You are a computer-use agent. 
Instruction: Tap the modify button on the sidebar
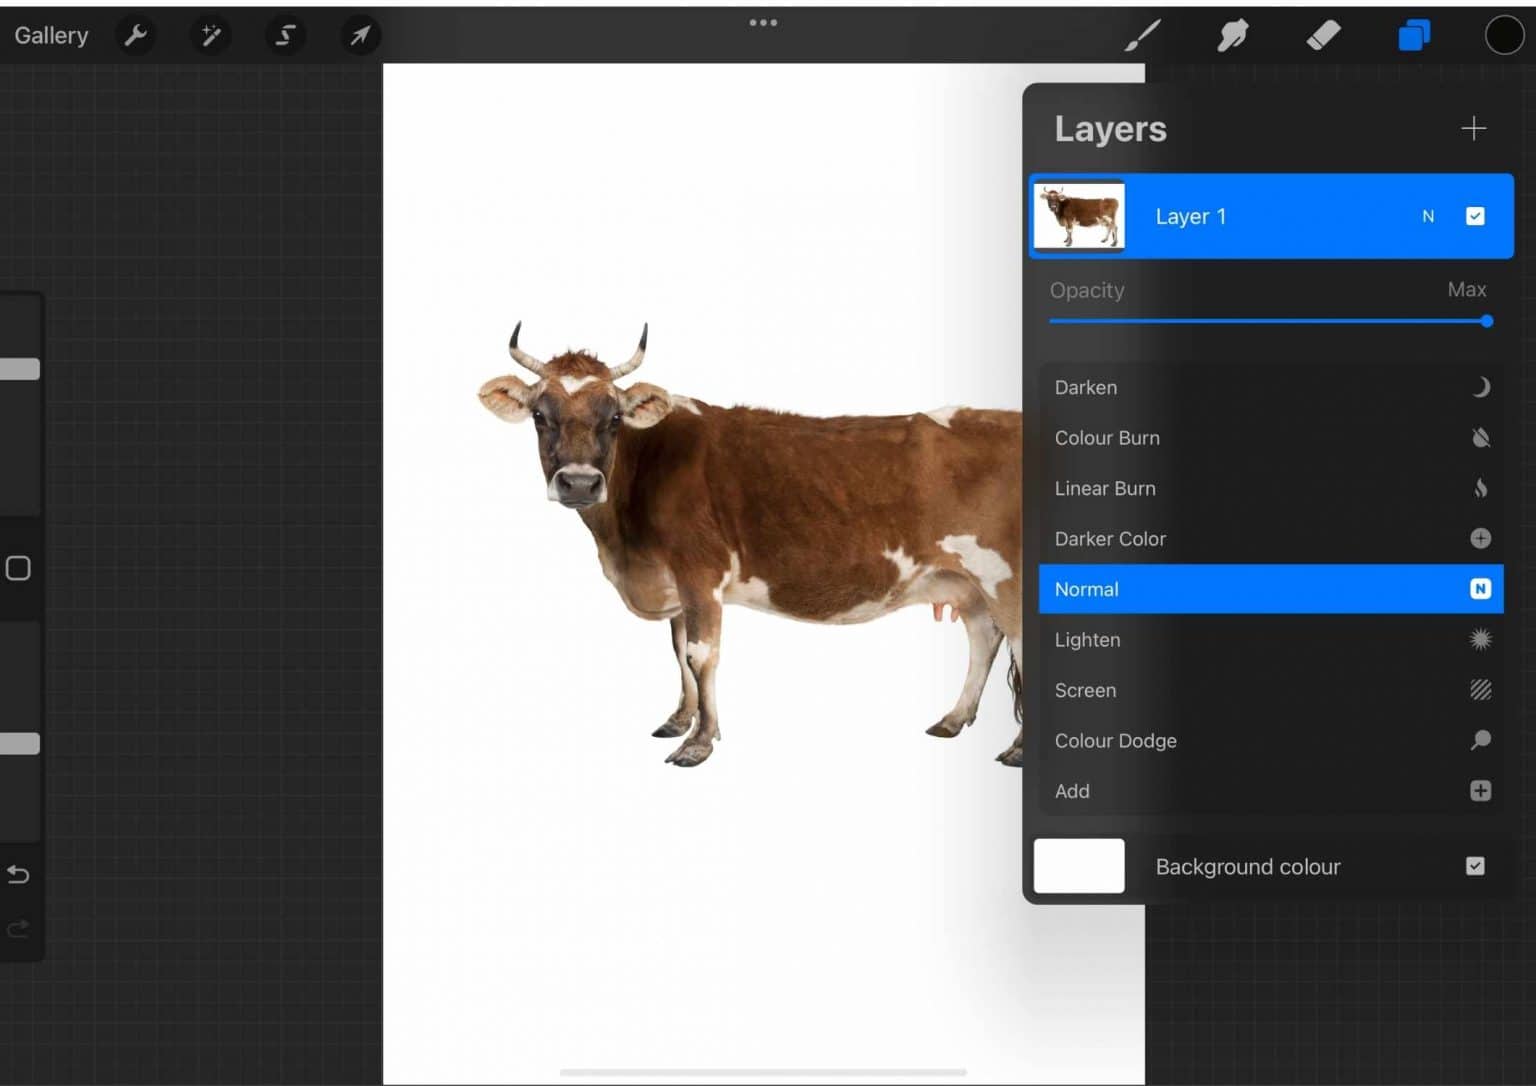pyautogui.click(x=17, y=567)
